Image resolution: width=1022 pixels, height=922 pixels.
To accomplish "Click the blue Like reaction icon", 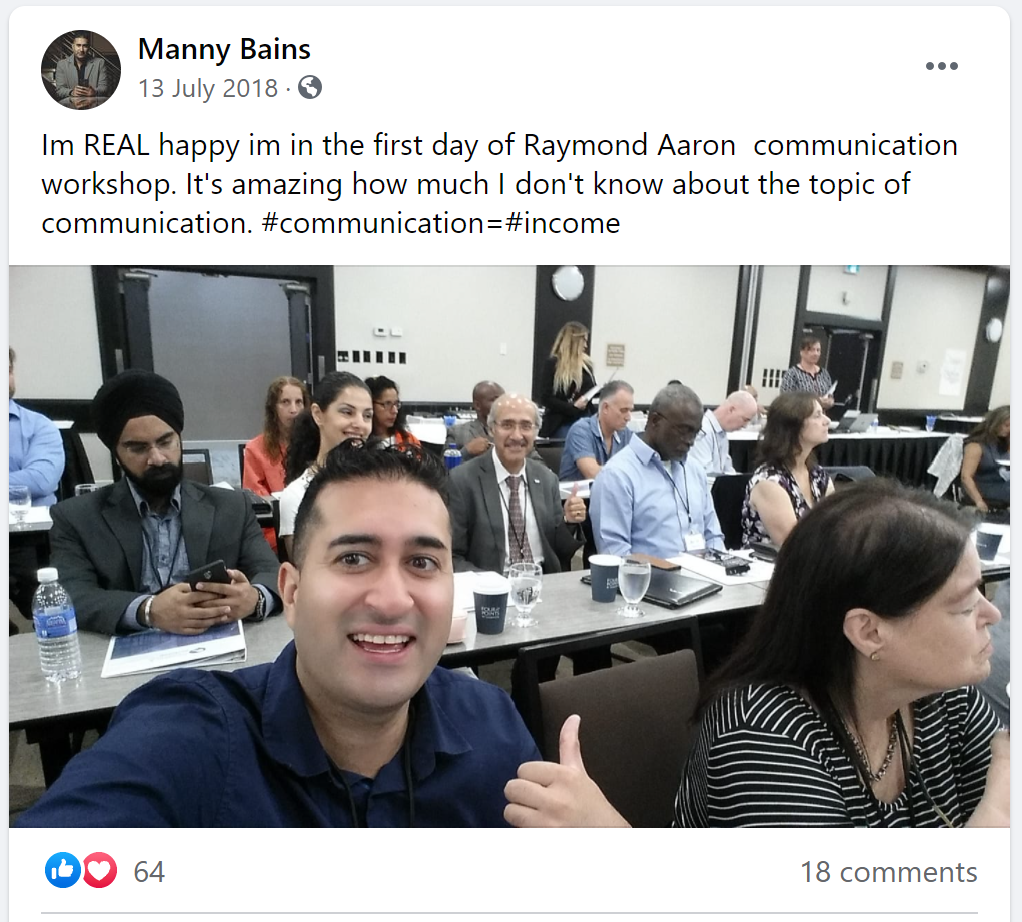I will coord(63,871).
